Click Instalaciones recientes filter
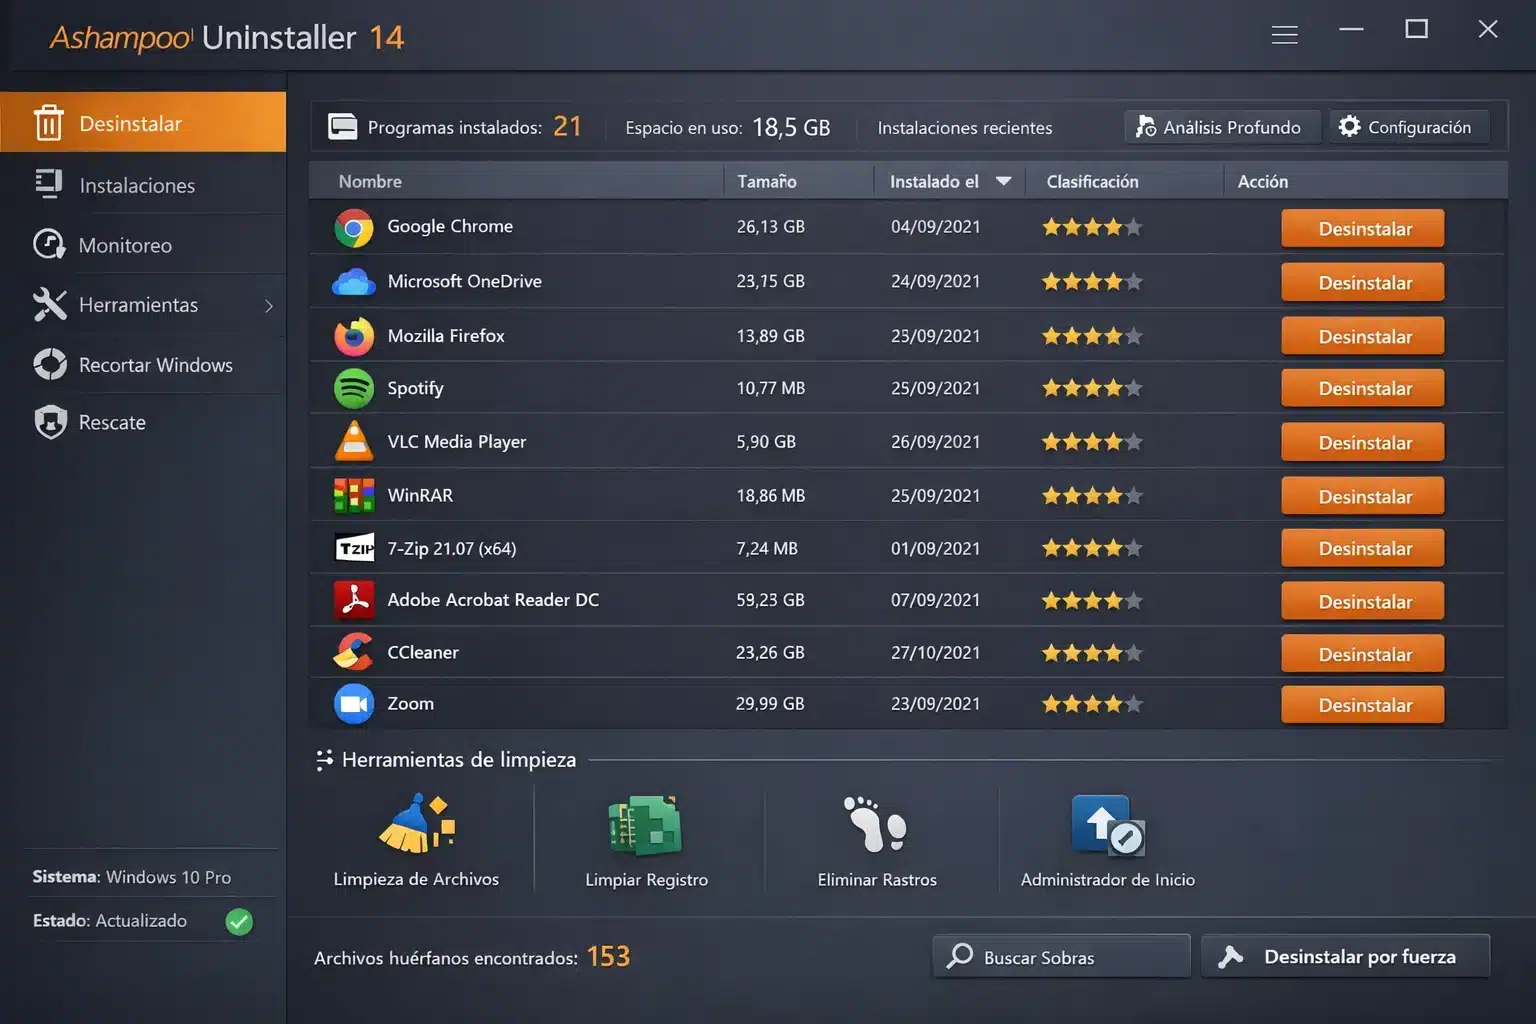The height and width of the screenshot is (1024, 1536). [964, 127]
